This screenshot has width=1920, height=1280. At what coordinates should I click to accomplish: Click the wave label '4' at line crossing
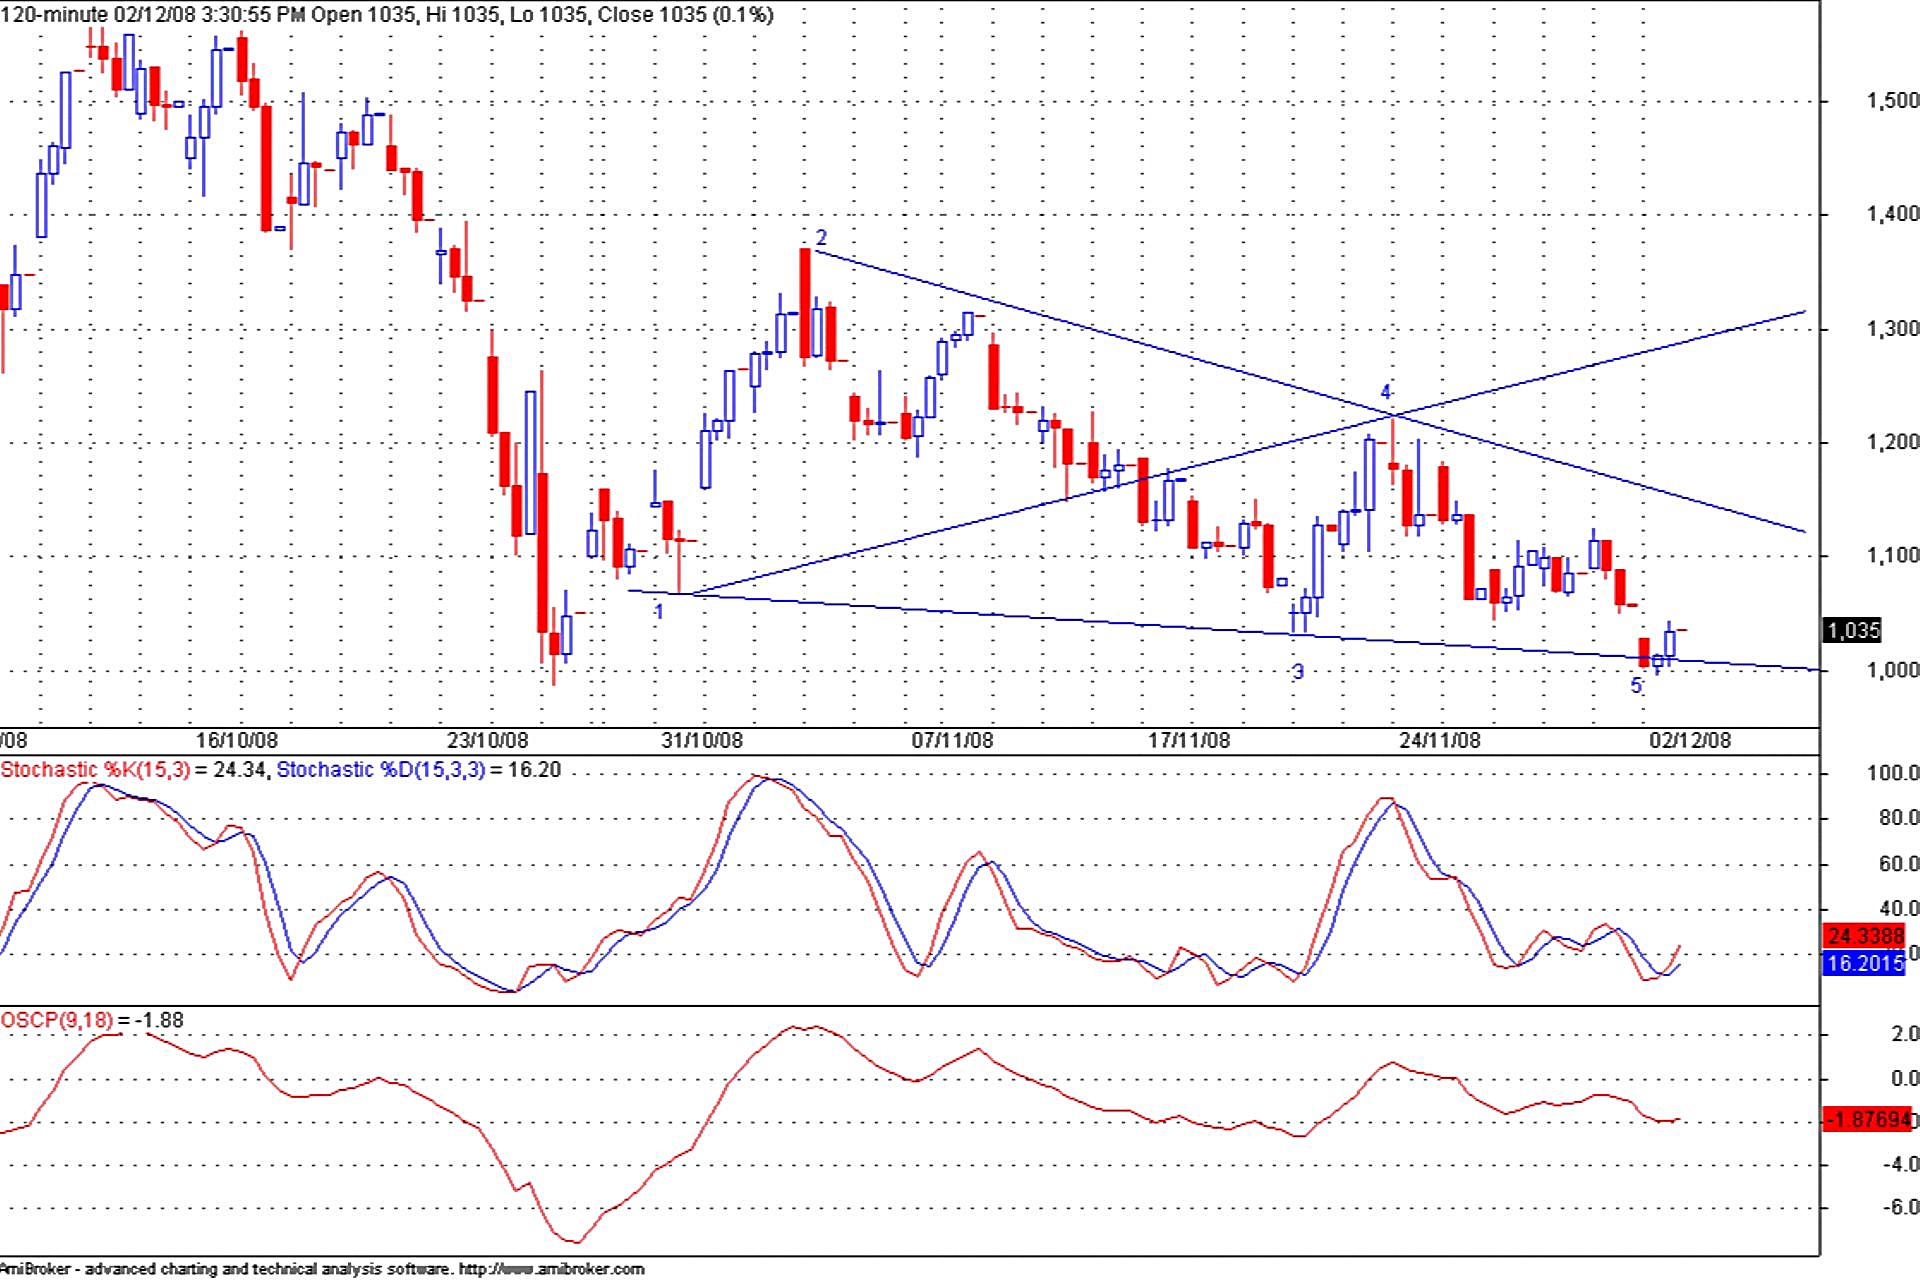1386,392
